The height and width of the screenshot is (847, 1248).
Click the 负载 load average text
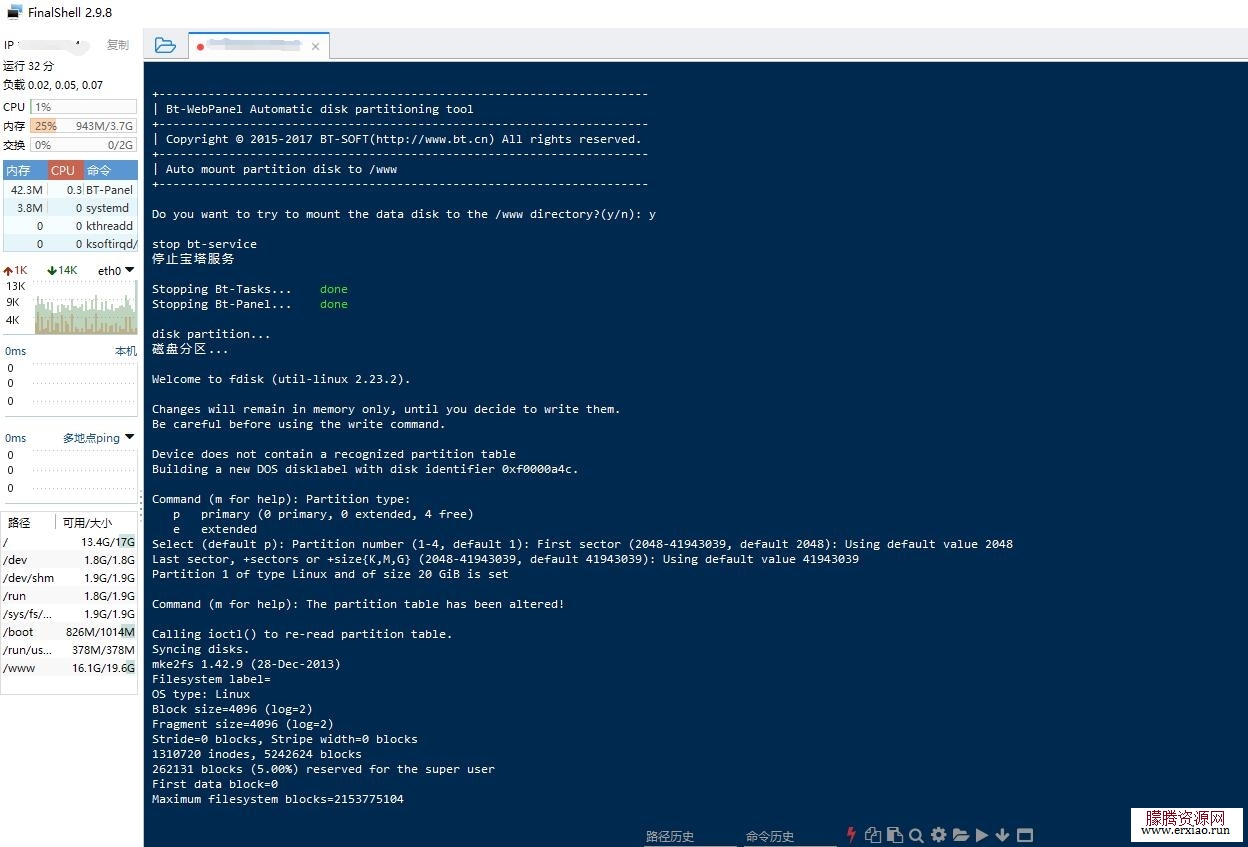(53, 85)
